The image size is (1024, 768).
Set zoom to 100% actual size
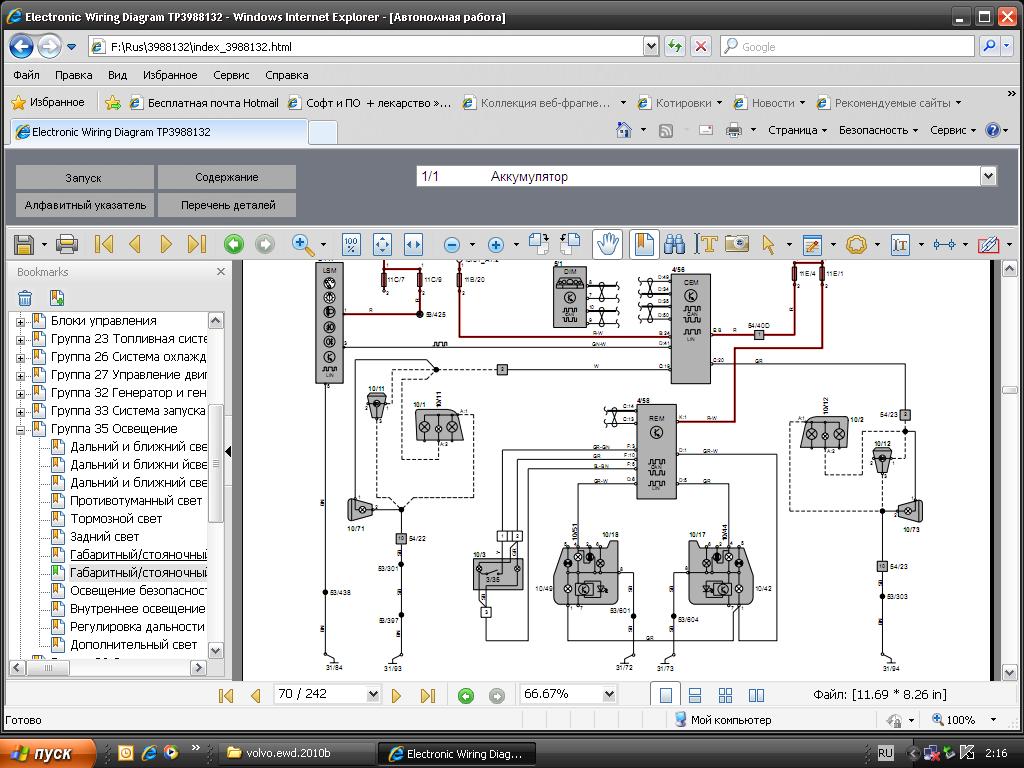[x=351, y=244]
